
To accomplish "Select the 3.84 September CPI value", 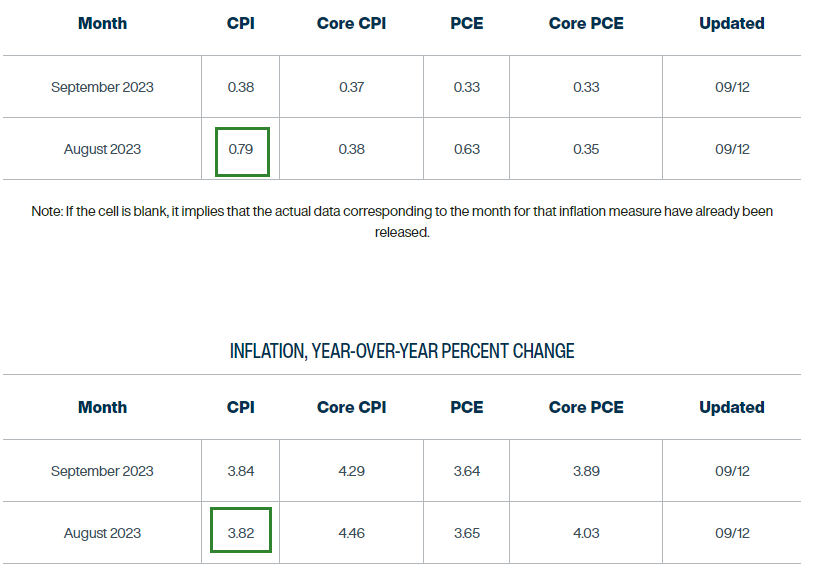I will pyautogui.click(x=241, y=471).
